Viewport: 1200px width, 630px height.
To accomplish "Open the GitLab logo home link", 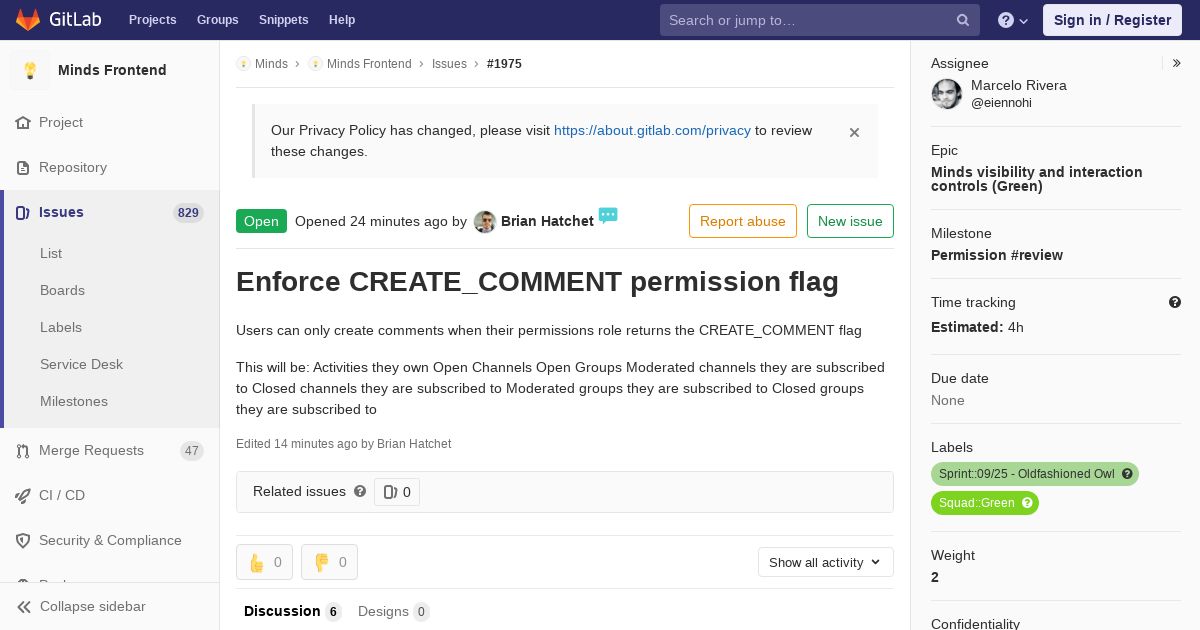I will point(58,20).
